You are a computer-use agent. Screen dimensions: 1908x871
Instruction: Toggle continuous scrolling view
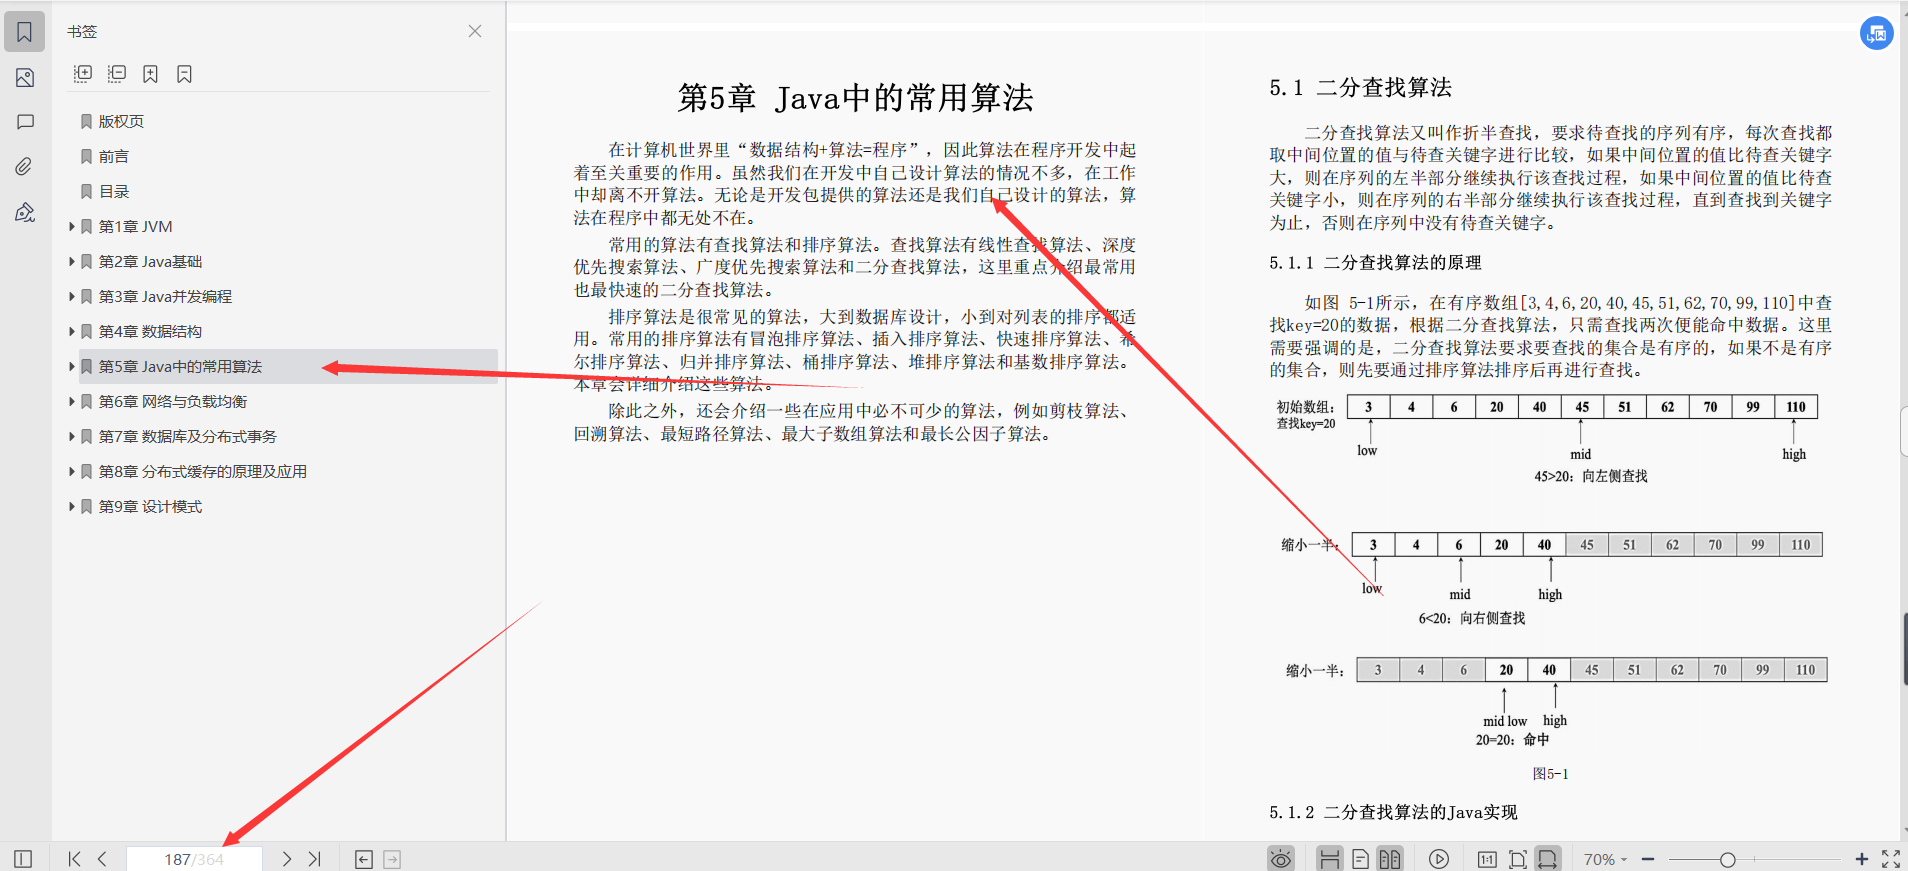[1329, 859]
